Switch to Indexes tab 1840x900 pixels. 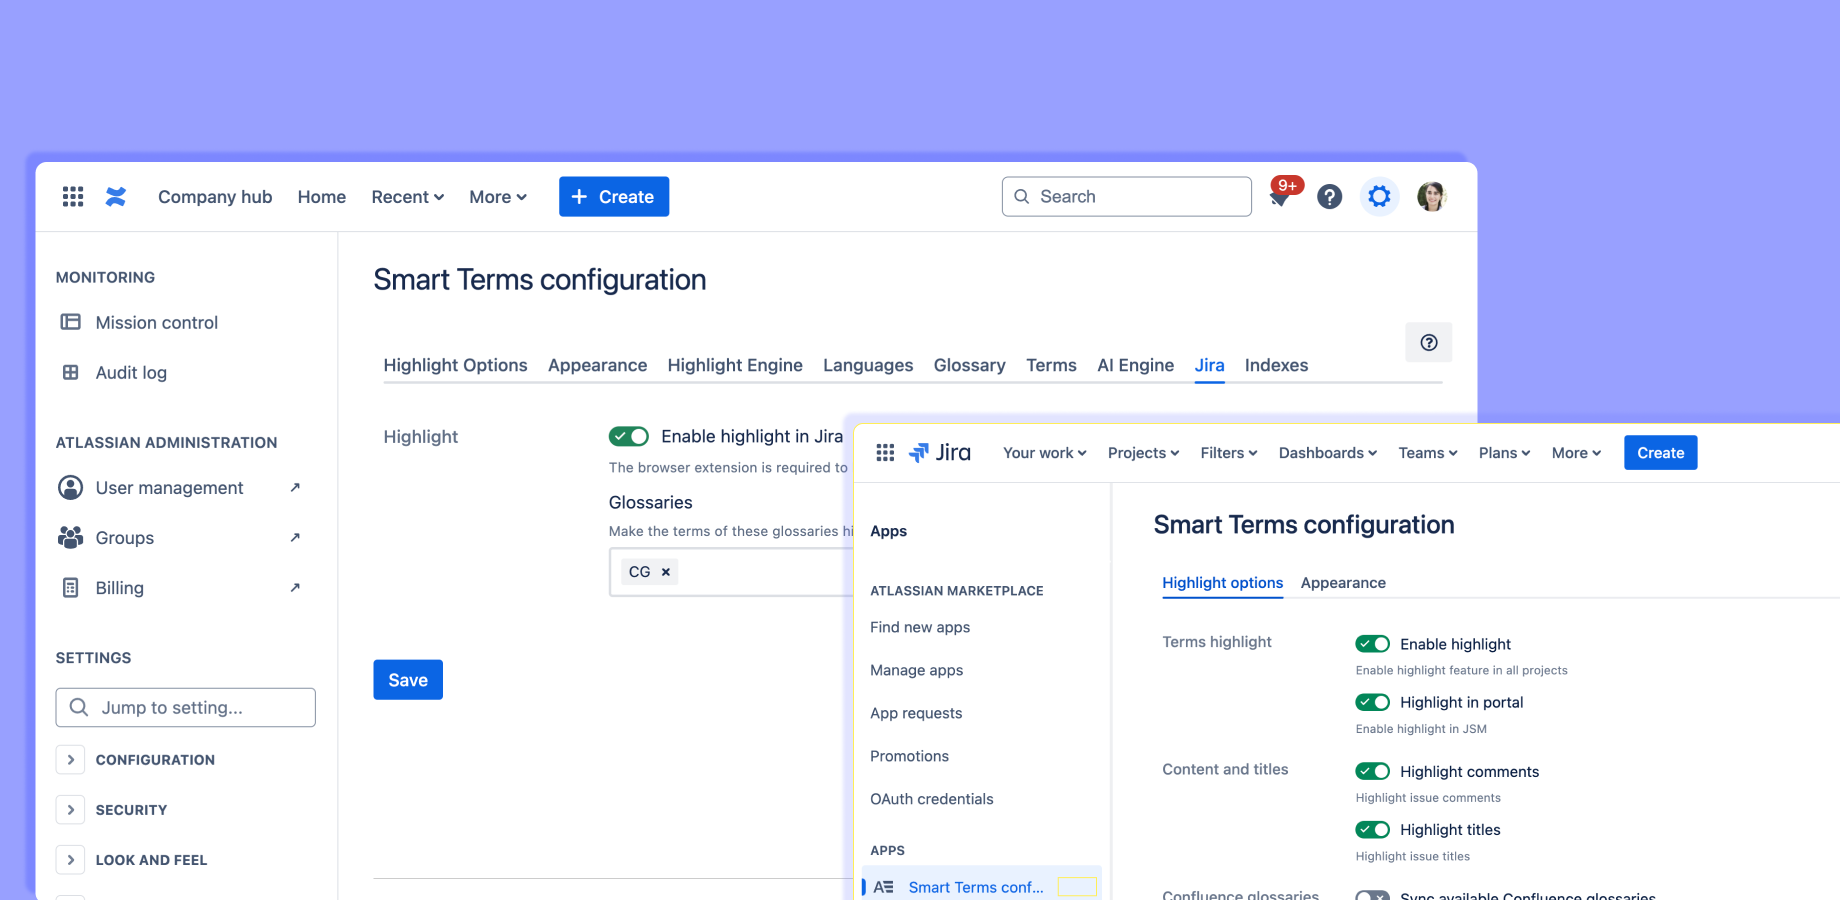pyautogui.click(x=1276, y=365)
